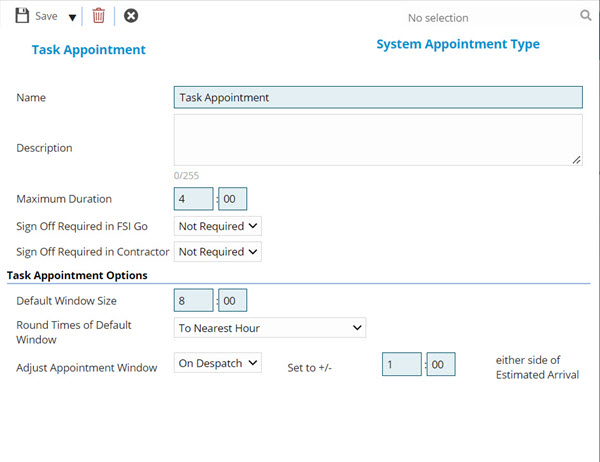The height and width of the screenshot is (462, 600).
Task: Click the red trash delete icon
Action: pos(98,16)
